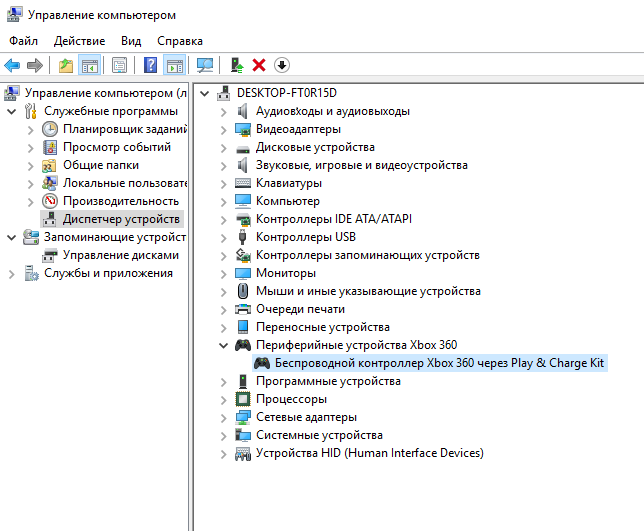Screen dimensions: 644x531
Task: Click the Просмотр событий event log icon
Action: pos(50,147)
